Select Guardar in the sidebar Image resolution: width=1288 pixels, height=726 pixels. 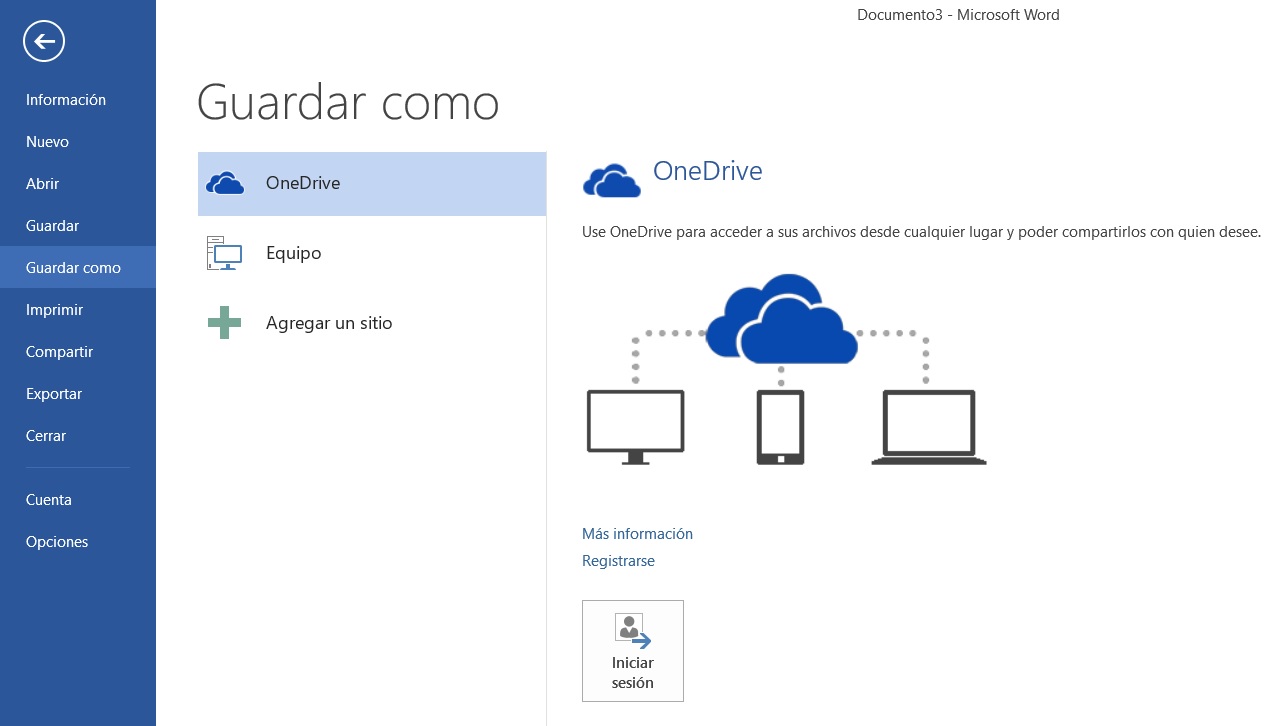(78, 226)
